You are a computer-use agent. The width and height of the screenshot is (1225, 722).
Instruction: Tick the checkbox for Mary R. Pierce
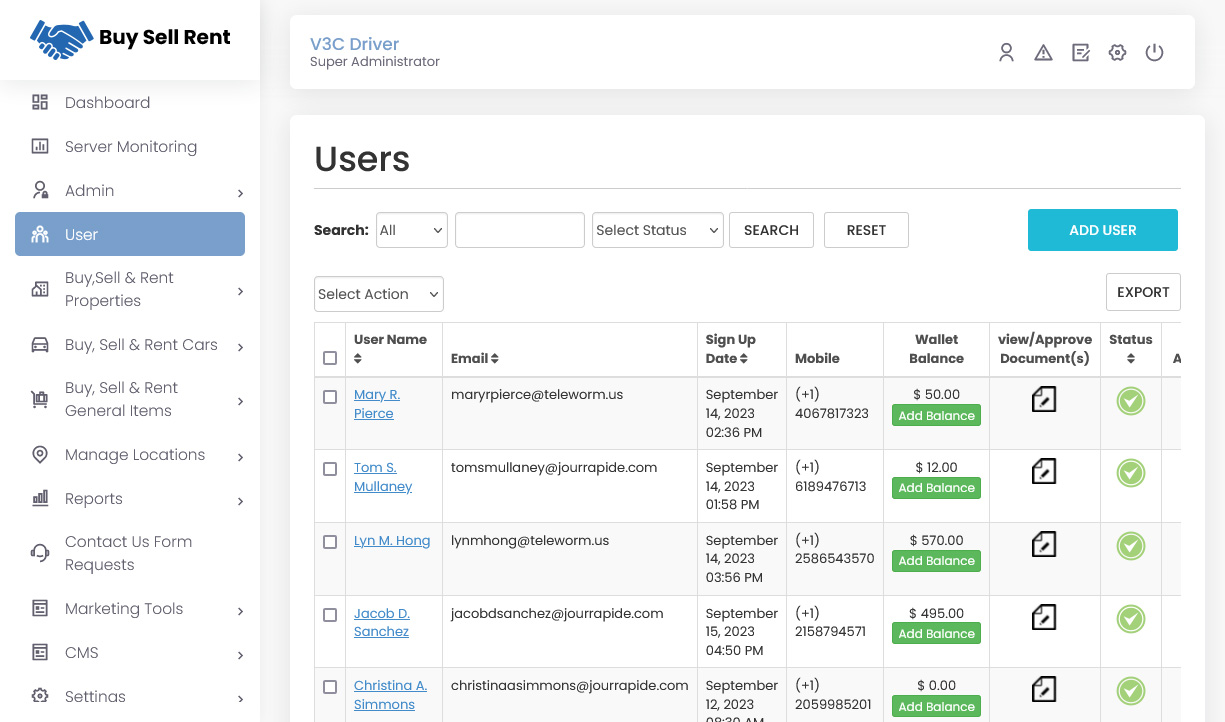[330, 397]
